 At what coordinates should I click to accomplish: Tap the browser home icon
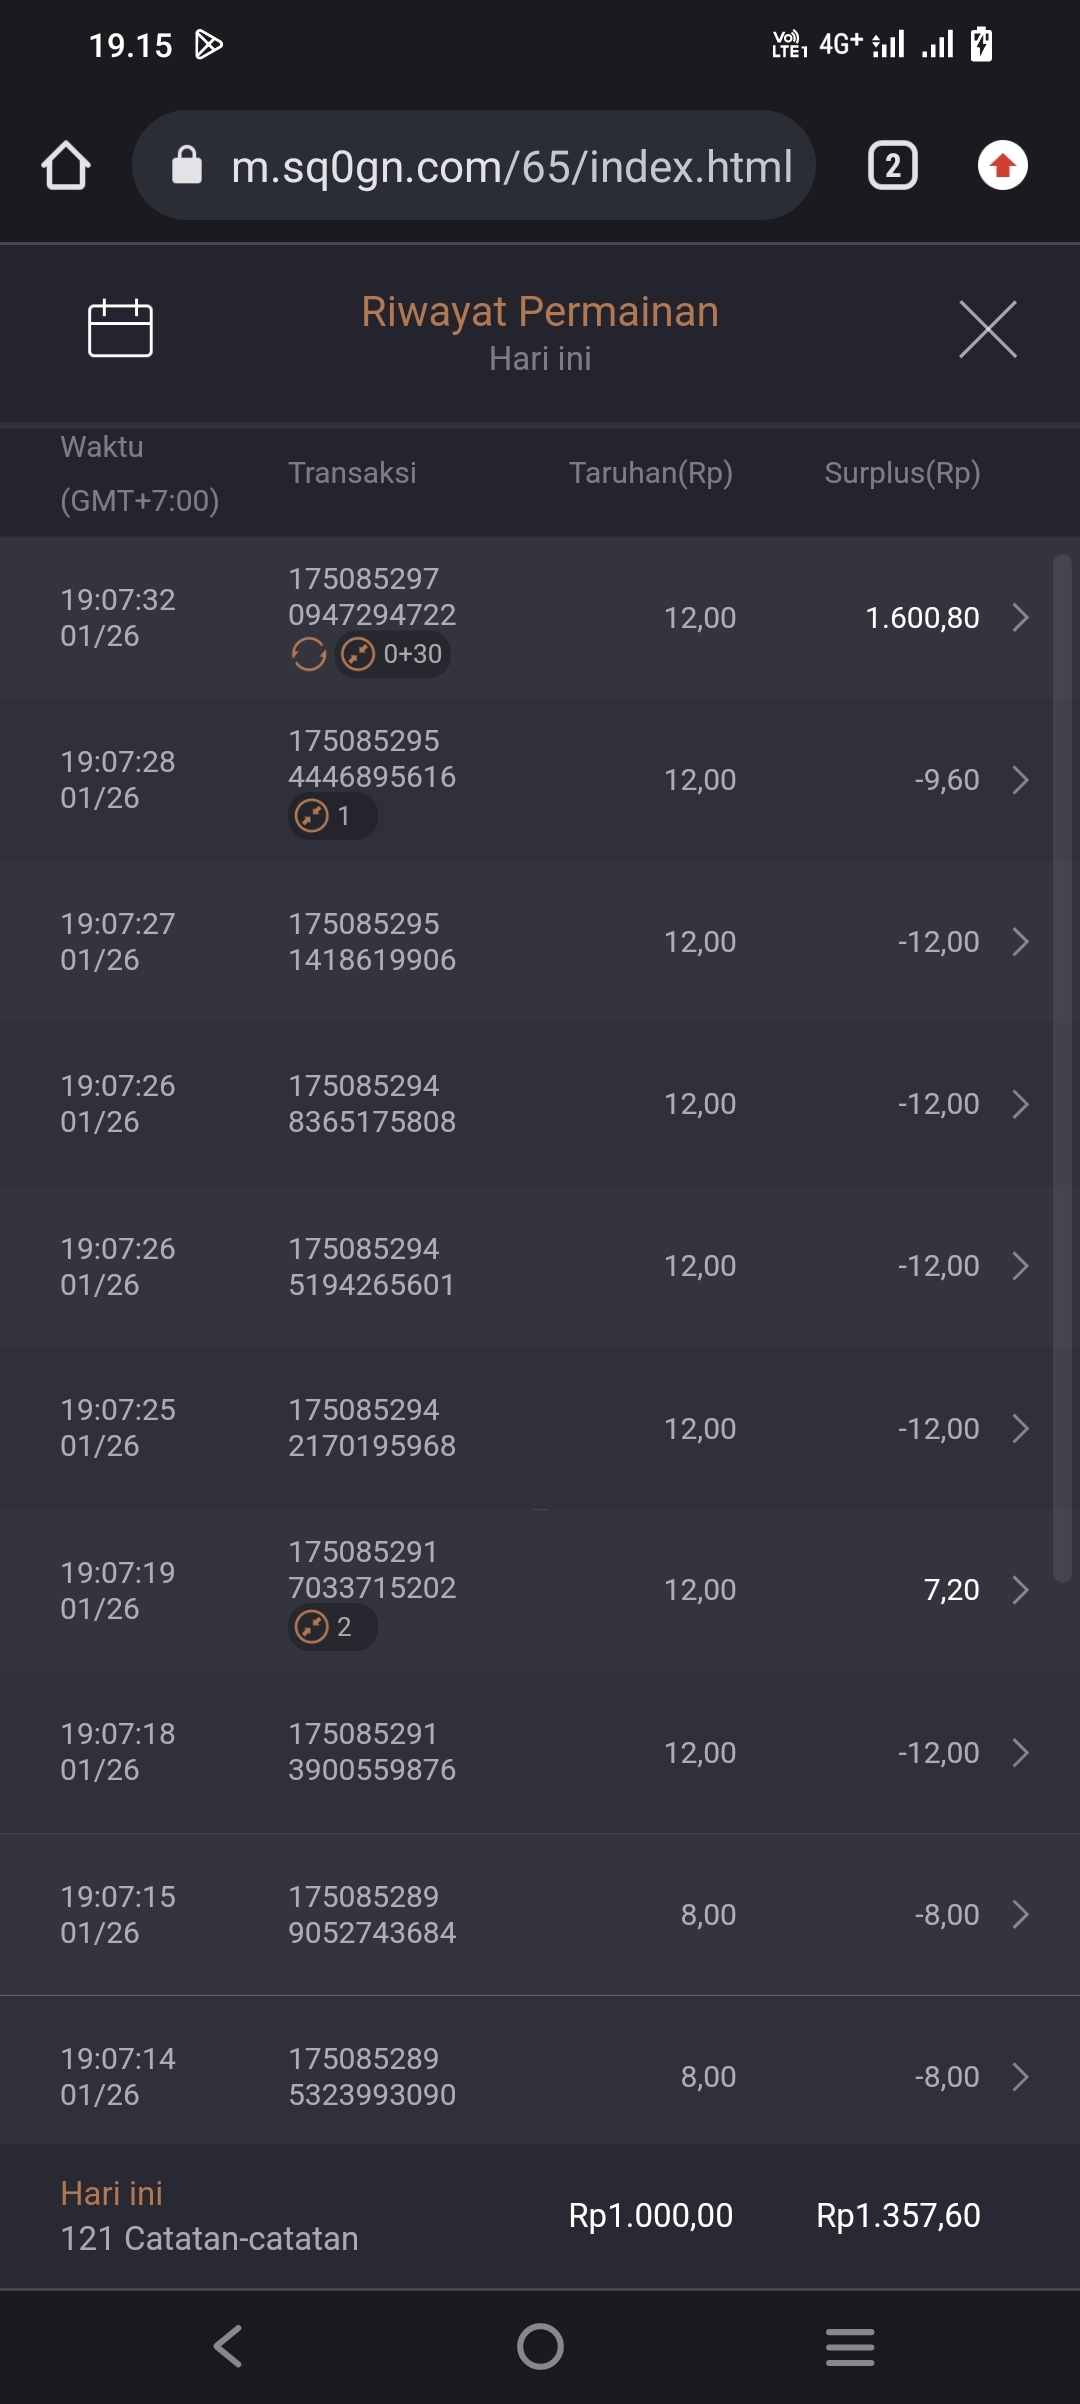66,165
